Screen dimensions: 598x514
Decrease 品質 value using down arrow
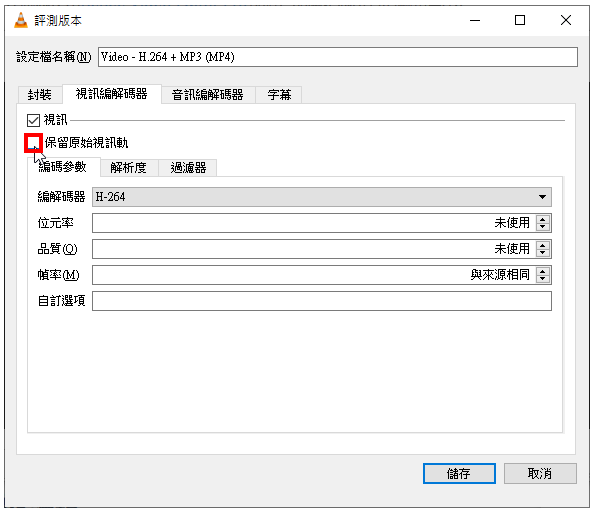(x=543, y=252)
